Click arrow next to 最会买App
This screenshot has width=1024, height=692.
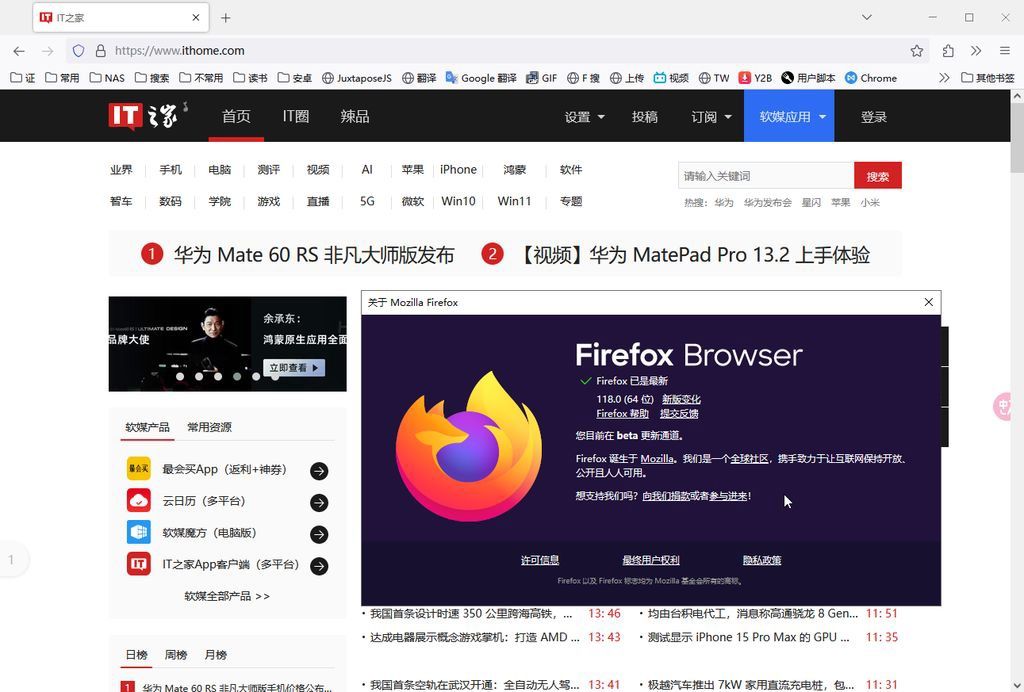(319, 471)
